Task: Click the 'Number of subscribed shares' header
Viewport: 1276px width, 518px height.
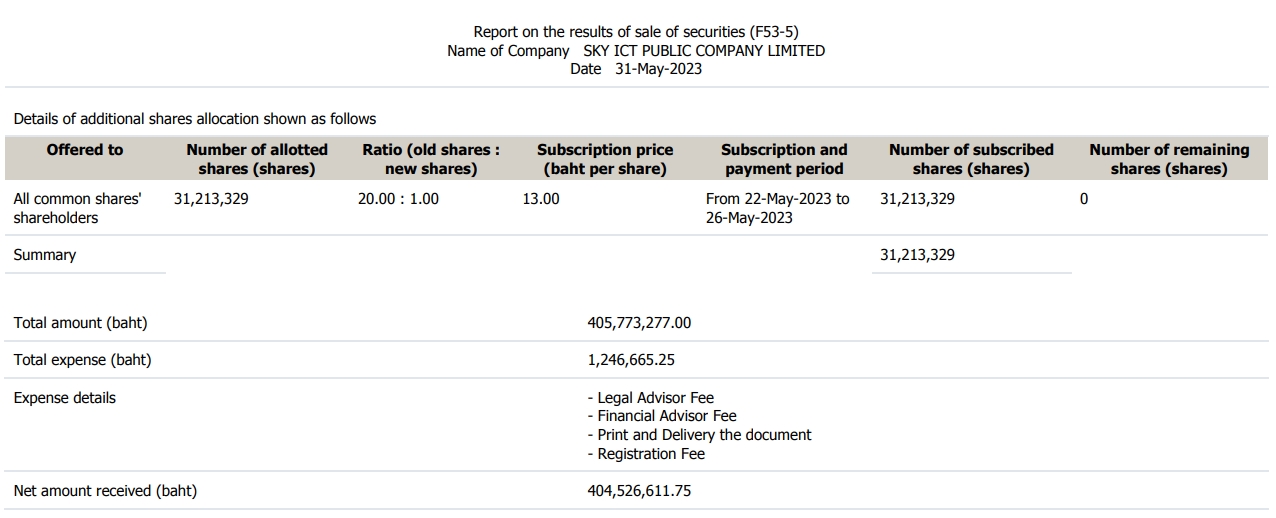Action: (971, 159)
